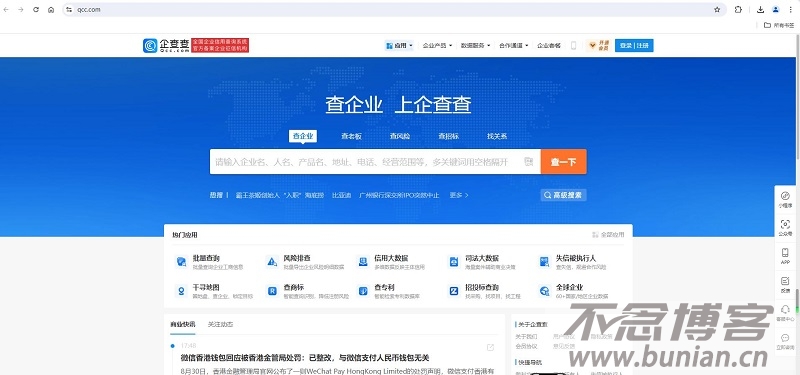Viewport: 800px width, 375px height.
Task: Click the page vertical scrollbar thumb
Action: coord(797,297)
